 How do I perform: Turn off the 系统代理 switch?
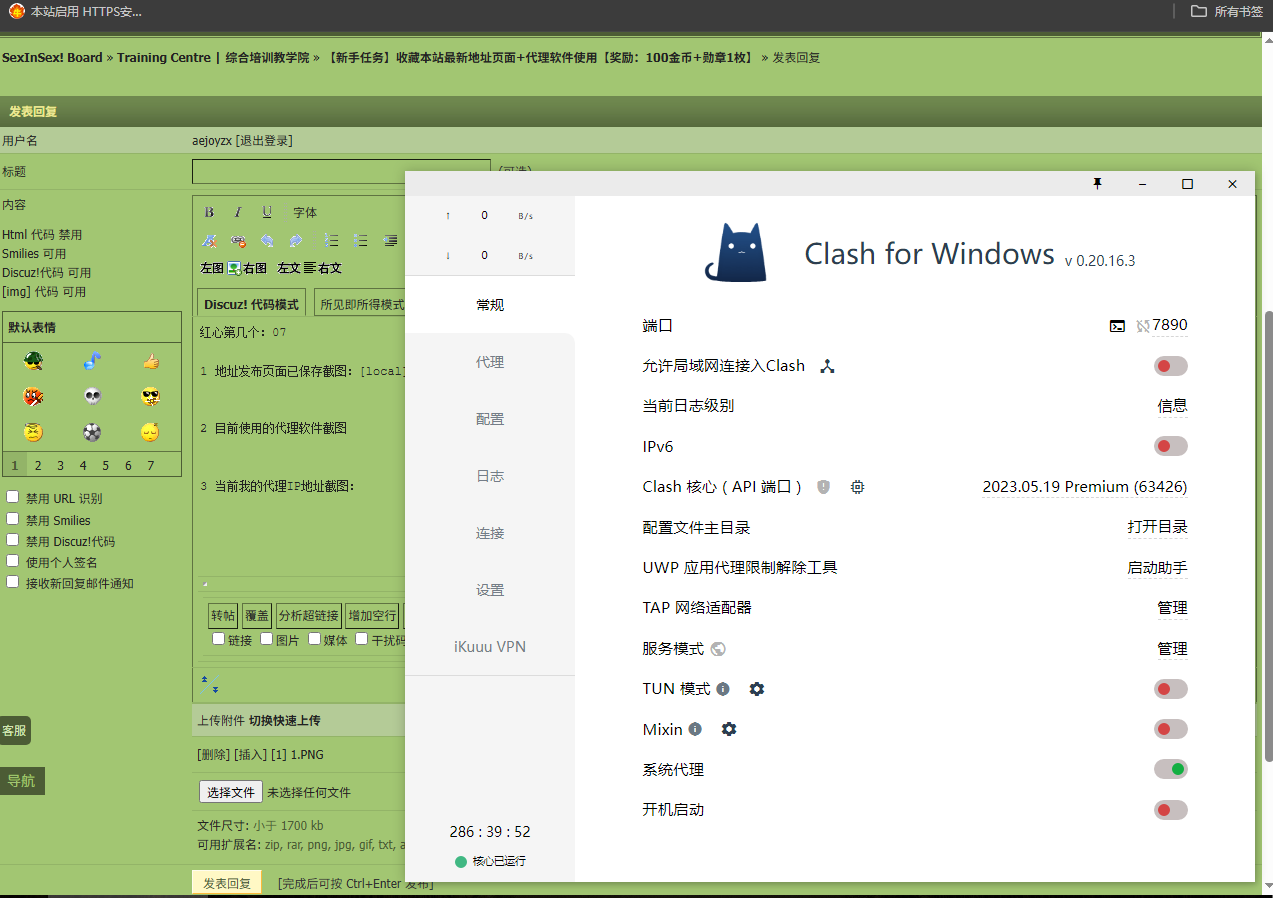(x=1171, y=769)
